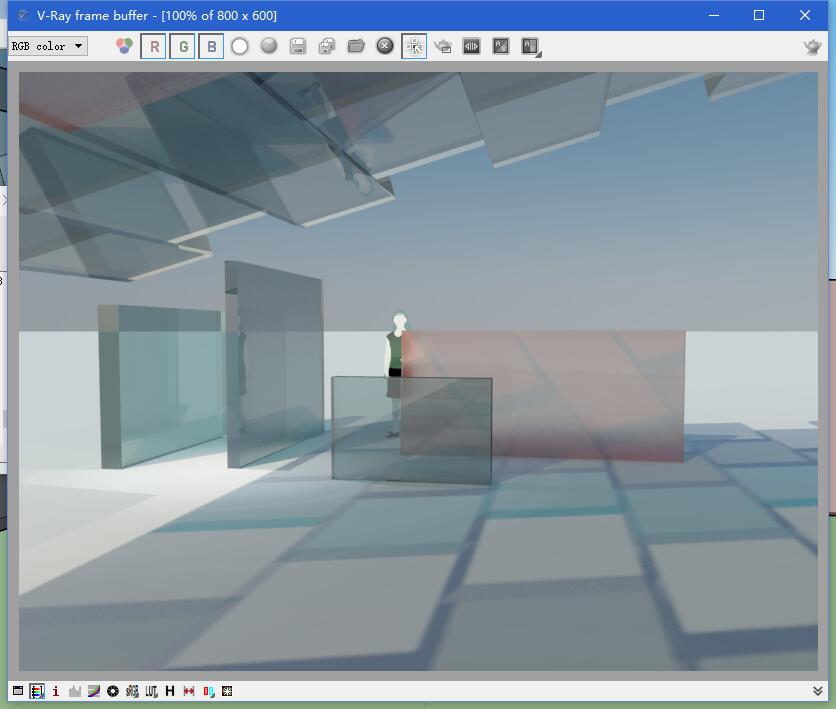Show the color corrections control window
This screenshot has width=836, height=709.
(x=18, y=691)
